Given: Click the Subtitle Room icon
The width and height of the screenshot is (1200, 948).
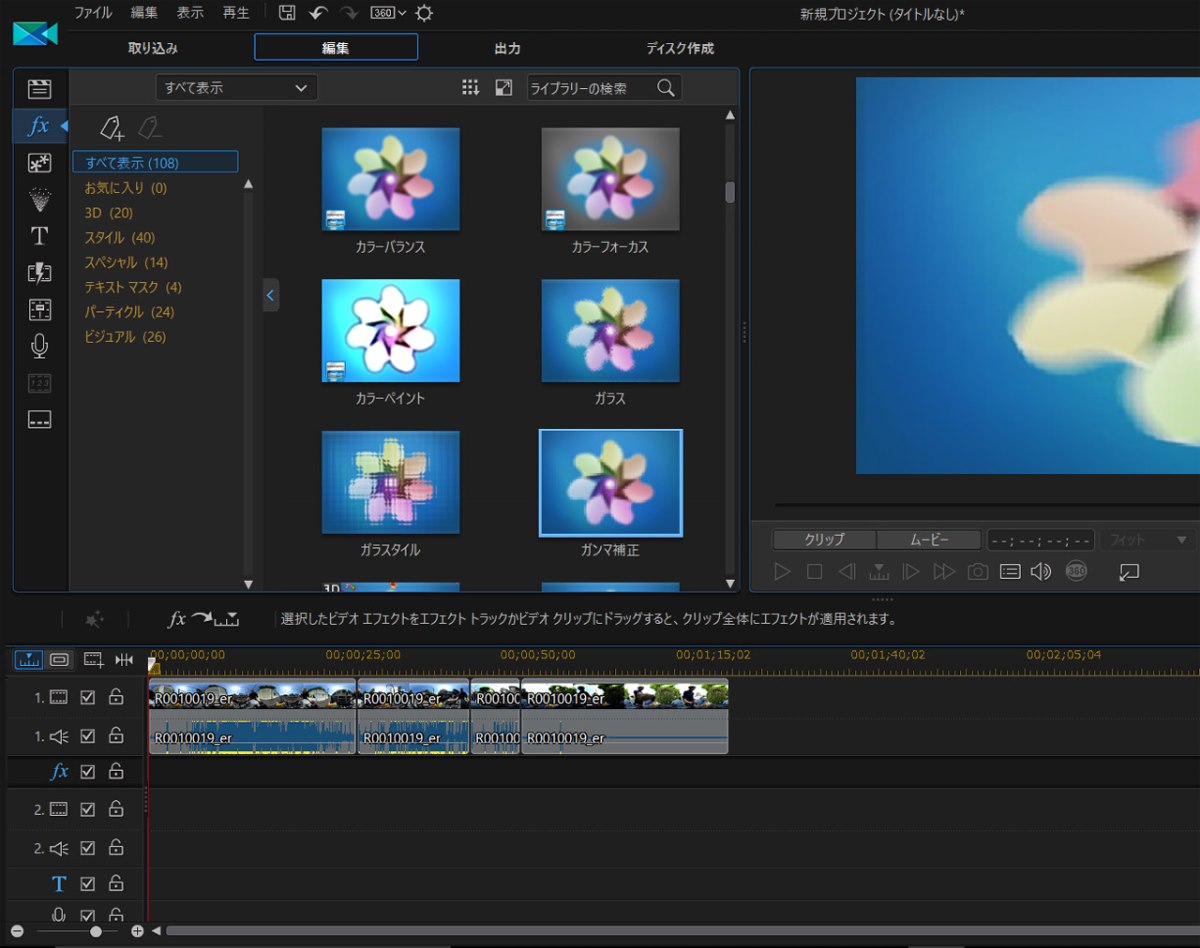Looking at the screenshot, I should point(39,420).
